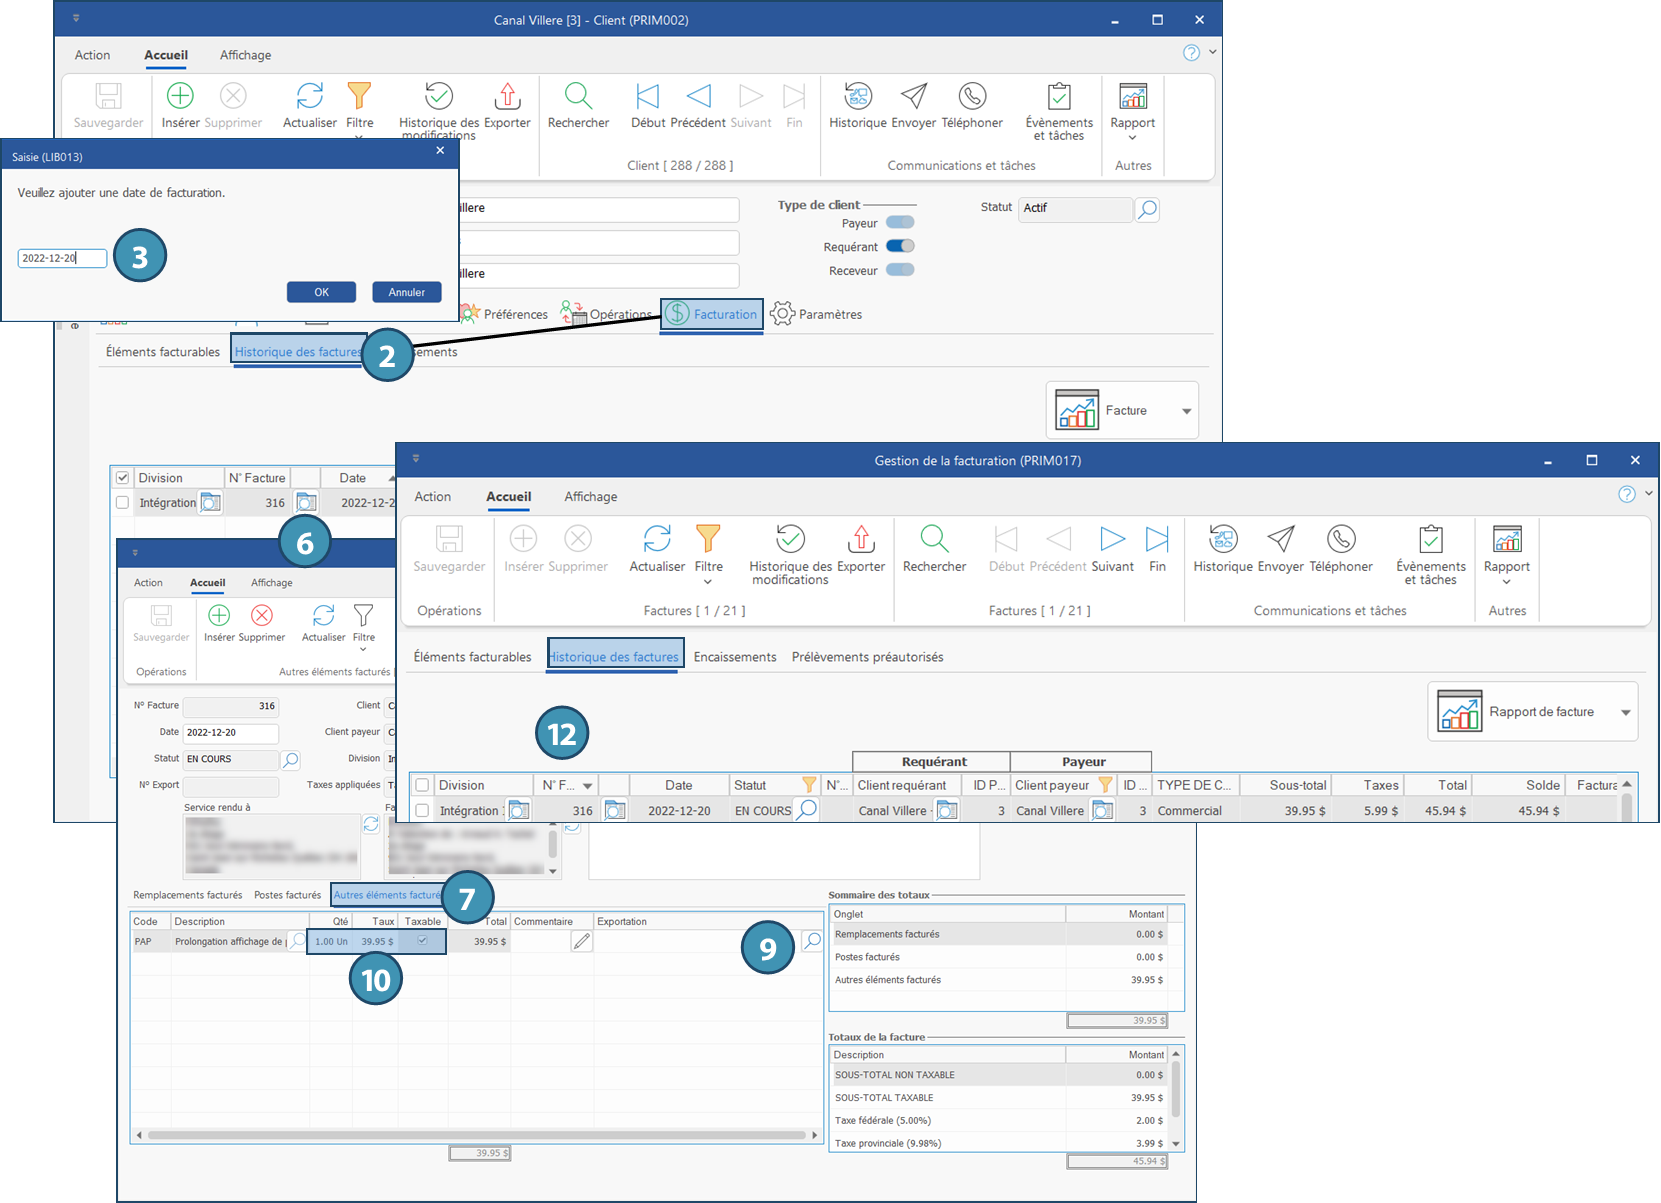The image size is (1661, 1203).
Task: Click Annuler in the Saisie dialog
Action: point(406,292)
